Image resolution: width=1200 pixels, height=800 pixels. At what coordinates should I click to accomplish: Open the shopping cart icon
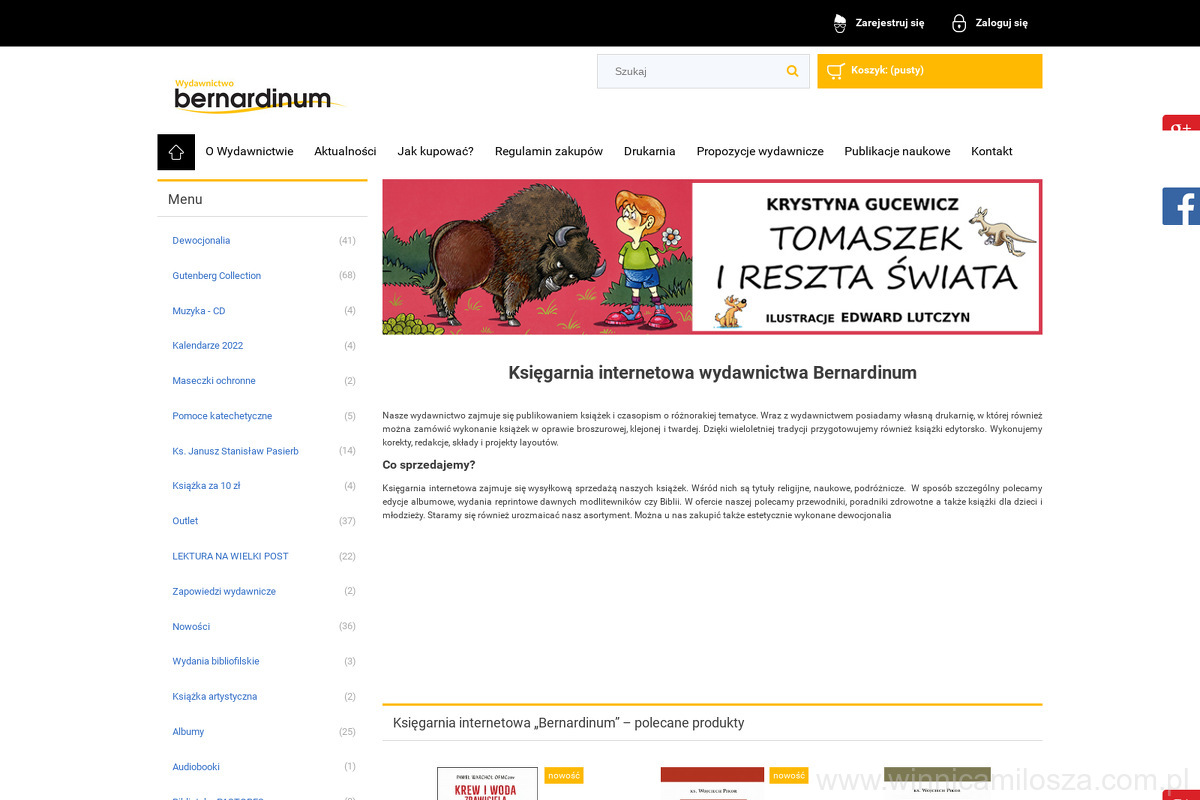836,71
